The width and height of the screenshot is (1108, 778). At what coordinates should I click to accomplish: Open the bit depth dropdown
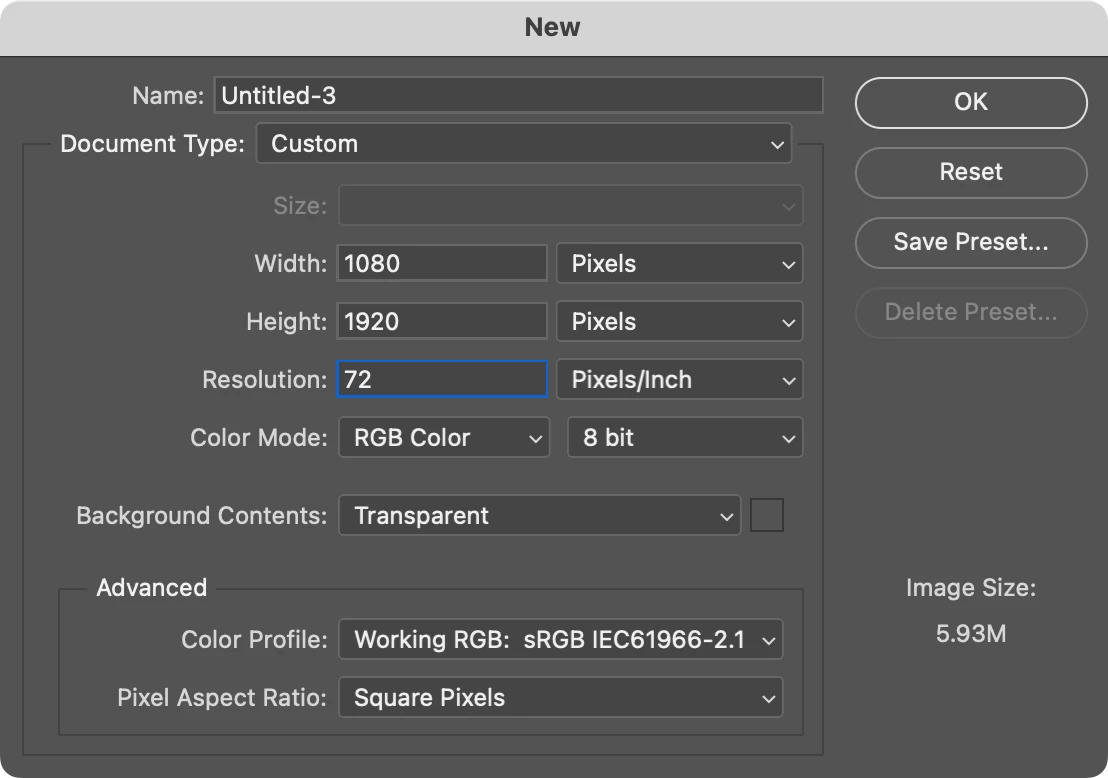[684, 438]
